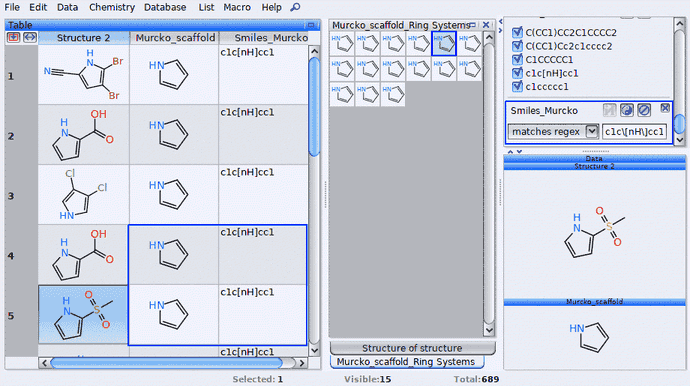Click the invert filter icon for Smiles_Murcko

(627, 110)
